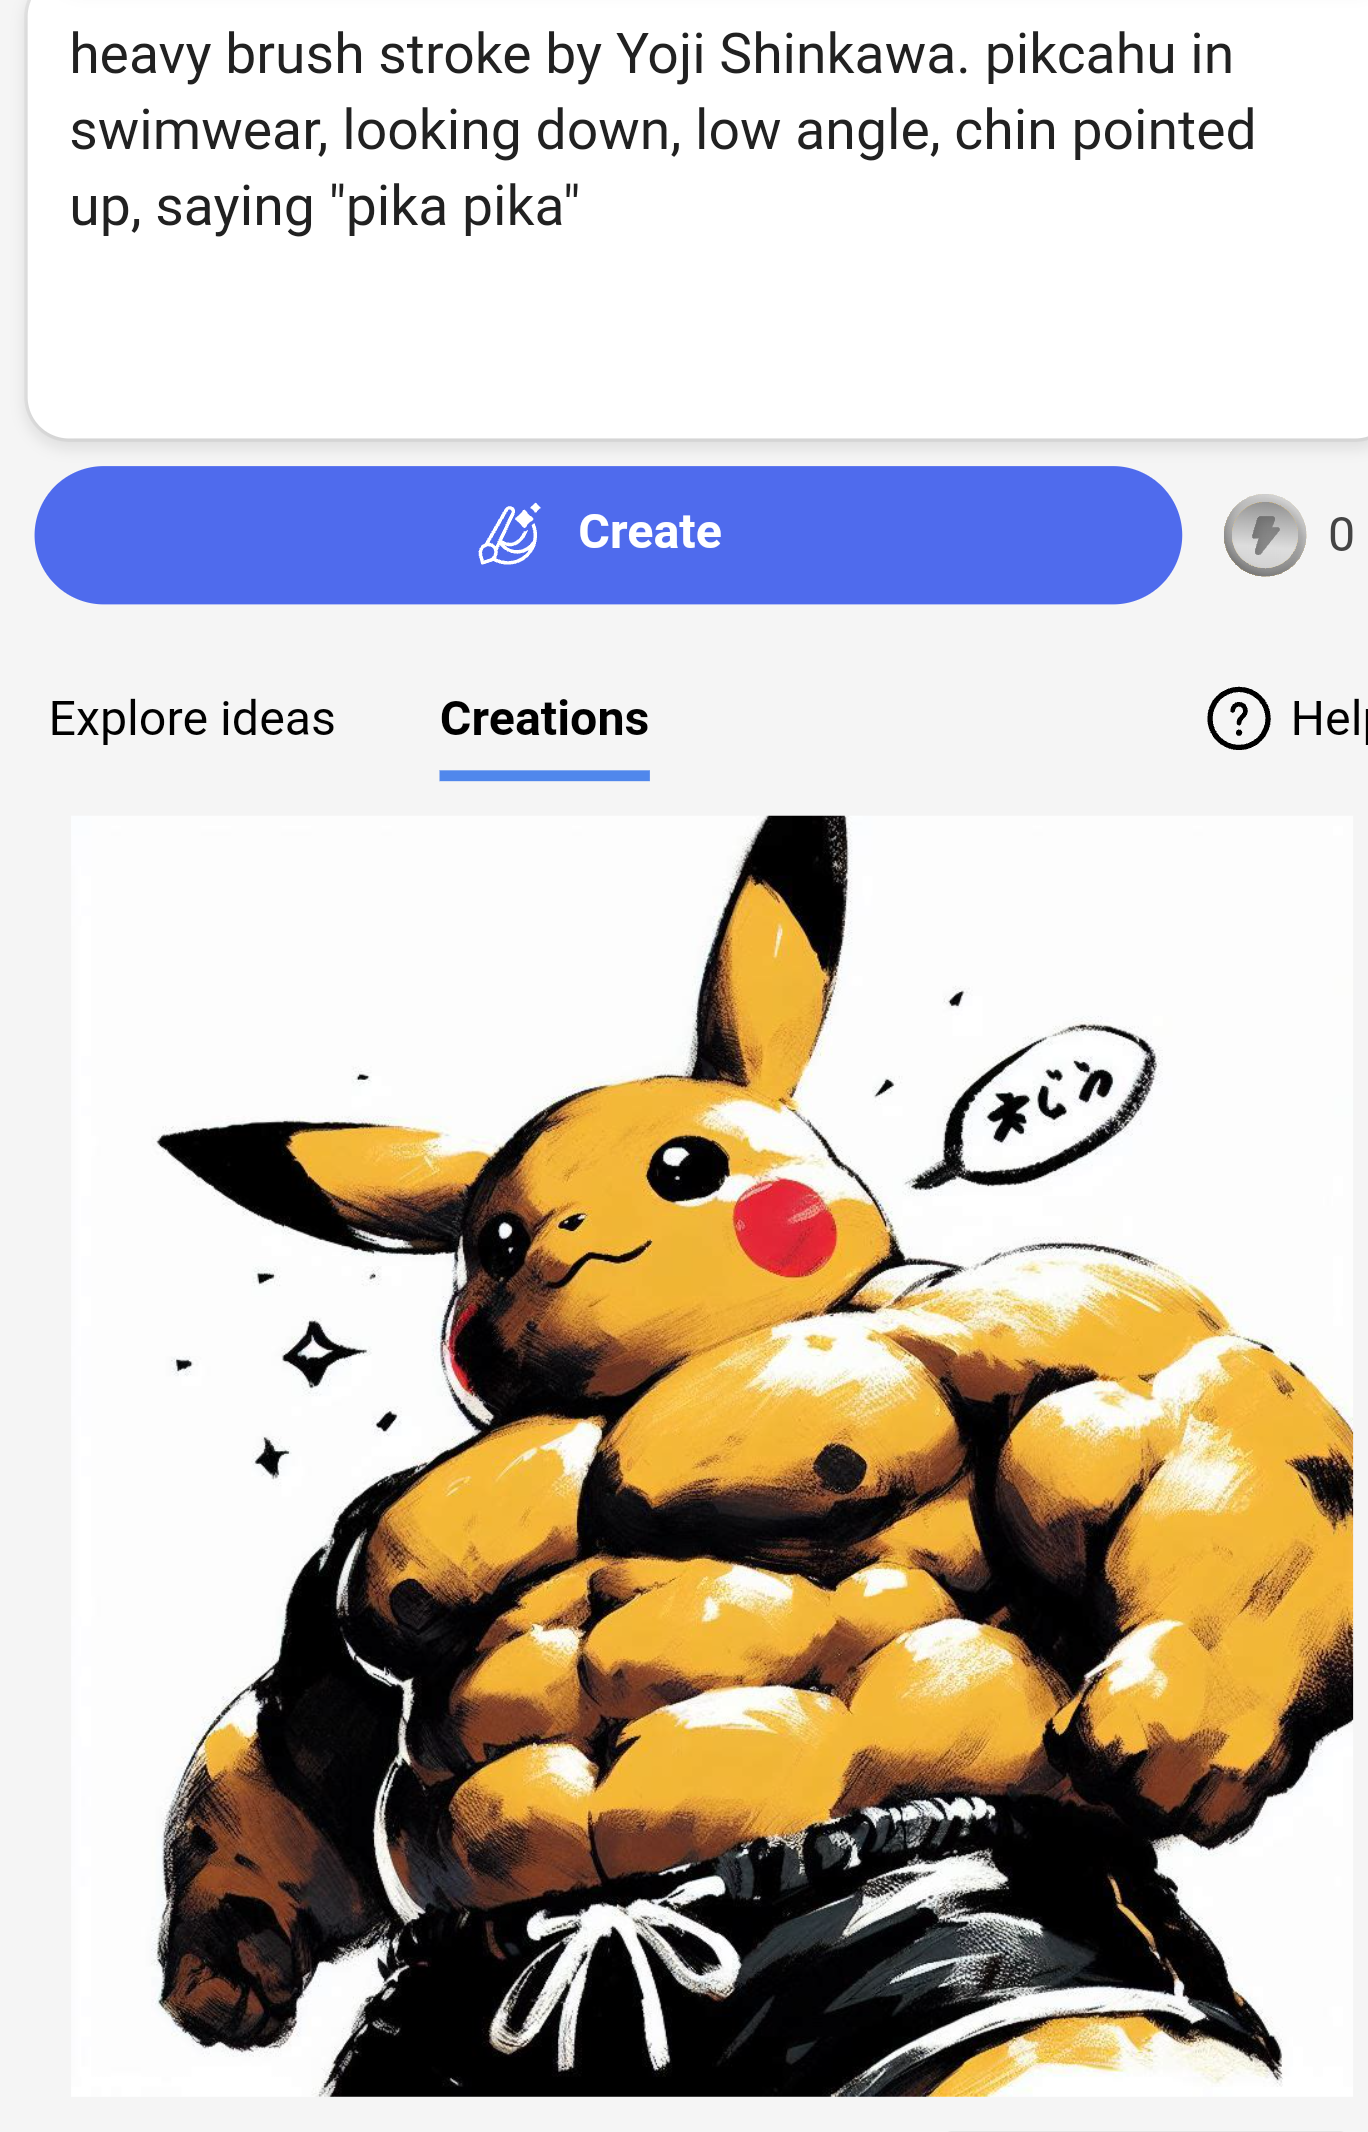Click Pikachu's red cheek in the image
The image size is (1368, 2132).
(785, 1227)
